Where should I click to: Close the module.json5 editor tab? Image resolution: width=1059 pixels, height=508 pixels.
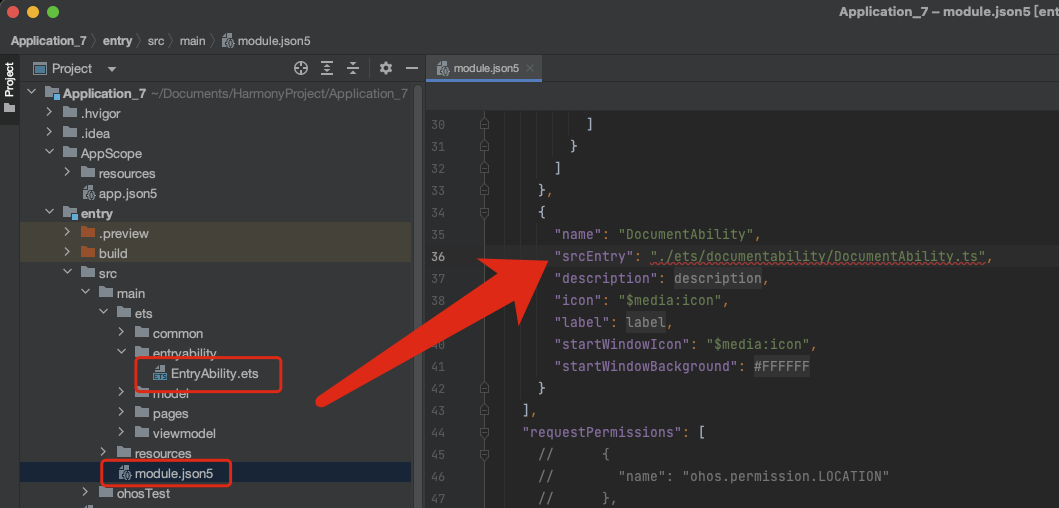click(530, 68)
